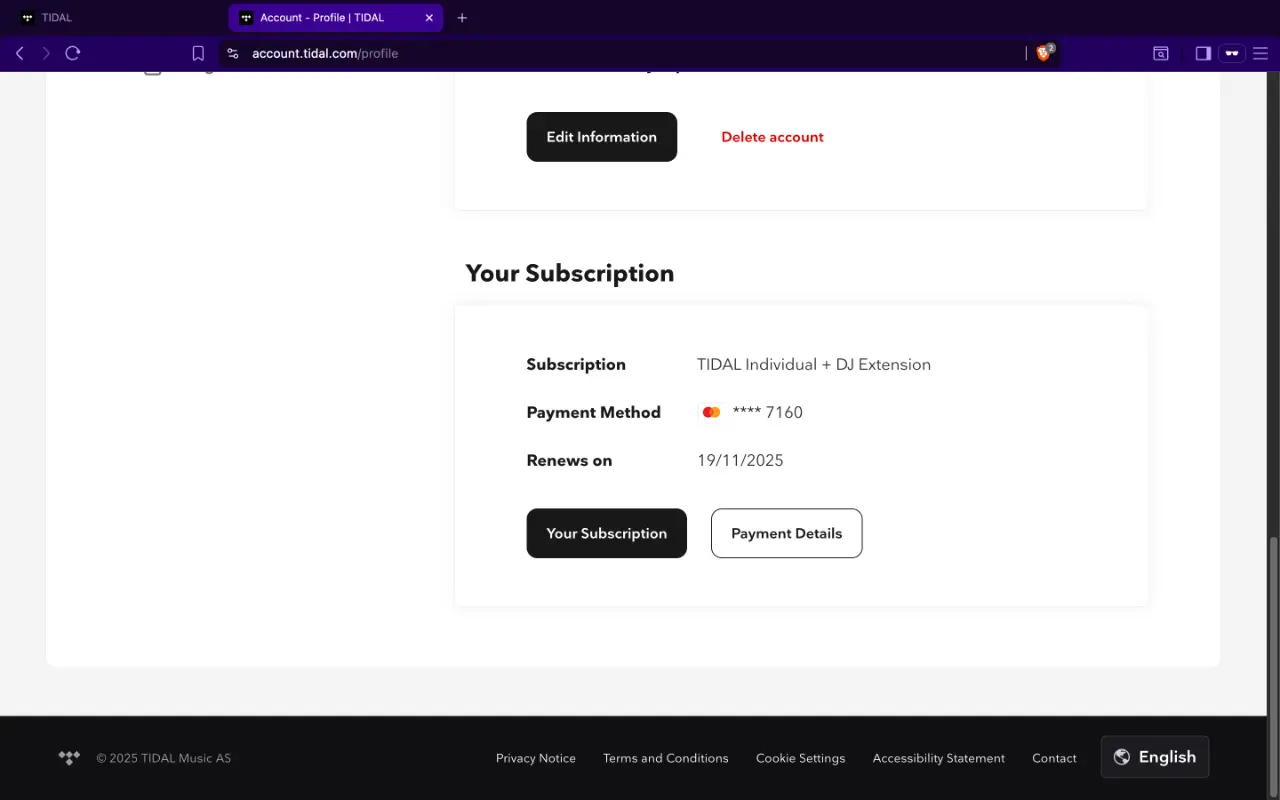Close the Account - Profile tab
The image size is (1280, 800).
(429, 18)
